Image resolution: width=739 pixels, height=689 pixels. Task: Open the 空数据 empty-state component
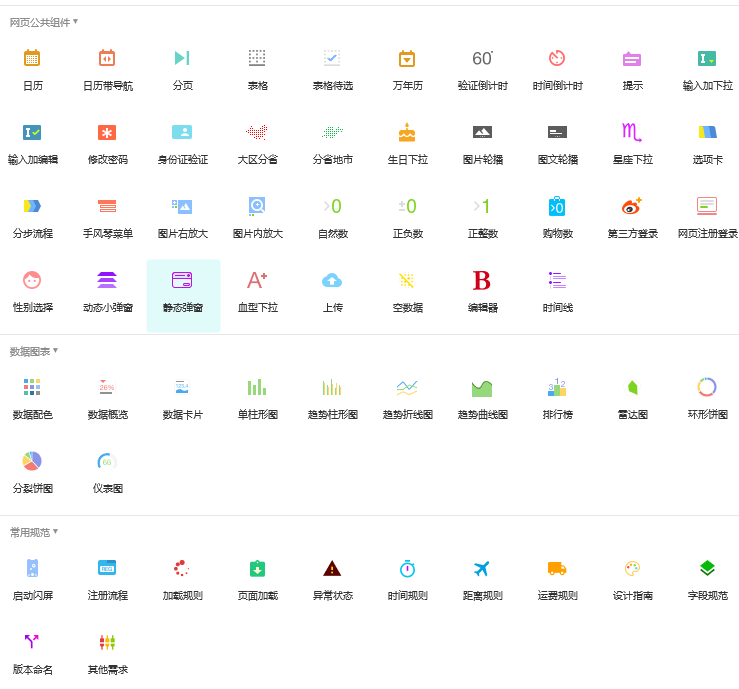click(407, 280)
